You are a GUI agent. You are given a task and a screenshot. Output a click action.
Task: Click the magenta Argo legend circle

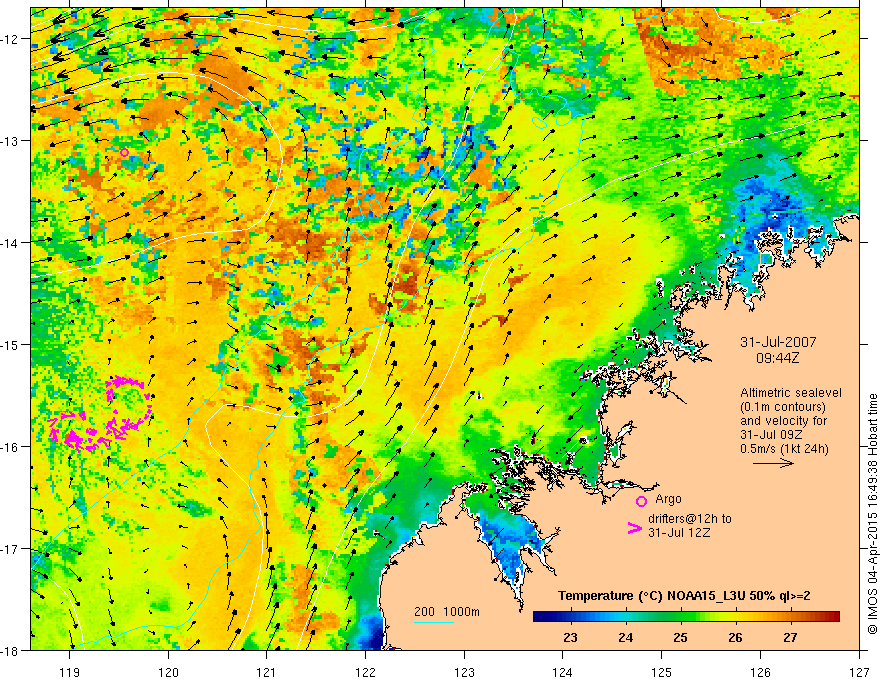(641, 501)
